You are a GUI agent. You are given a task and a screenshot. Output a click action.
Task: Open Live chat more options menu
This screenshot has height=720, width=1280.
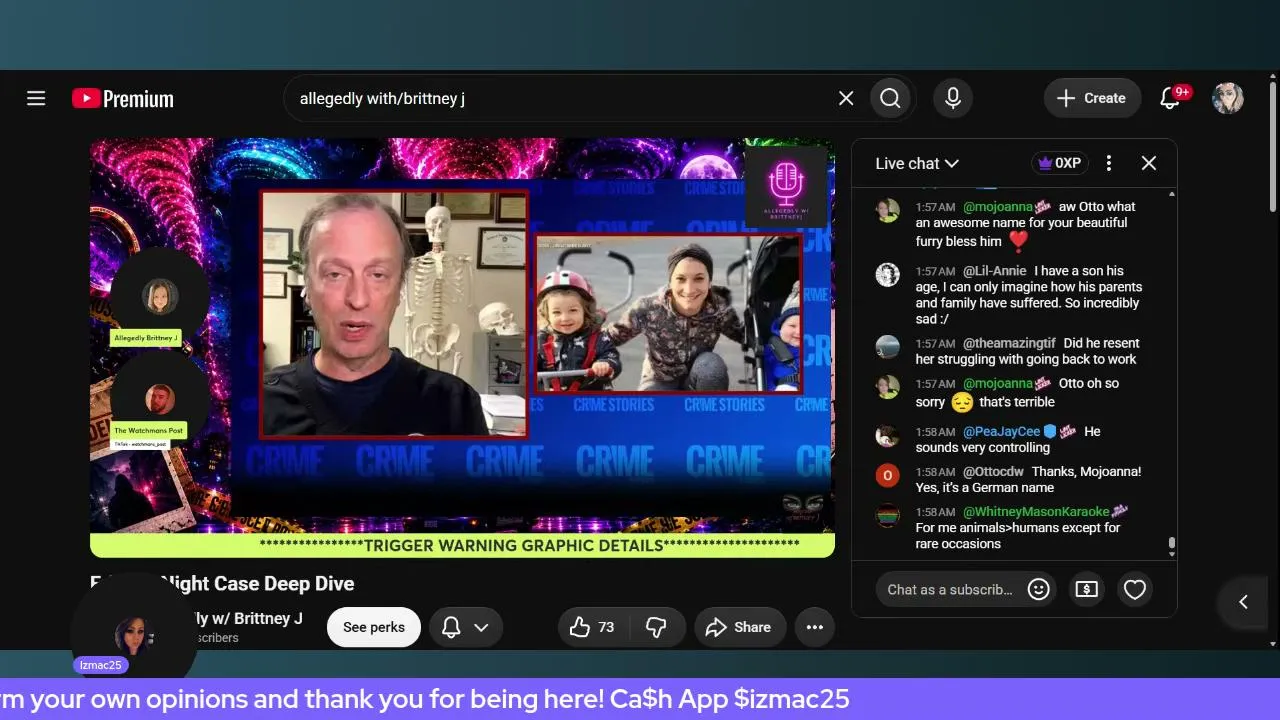click(1108, 163)
